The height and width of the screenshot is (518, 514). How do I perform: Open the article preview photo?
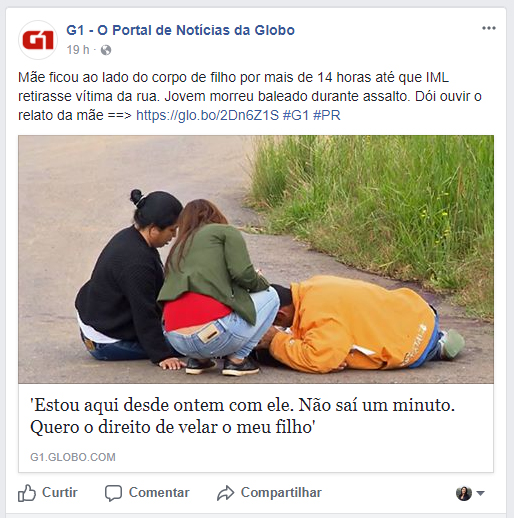point(256,259)
